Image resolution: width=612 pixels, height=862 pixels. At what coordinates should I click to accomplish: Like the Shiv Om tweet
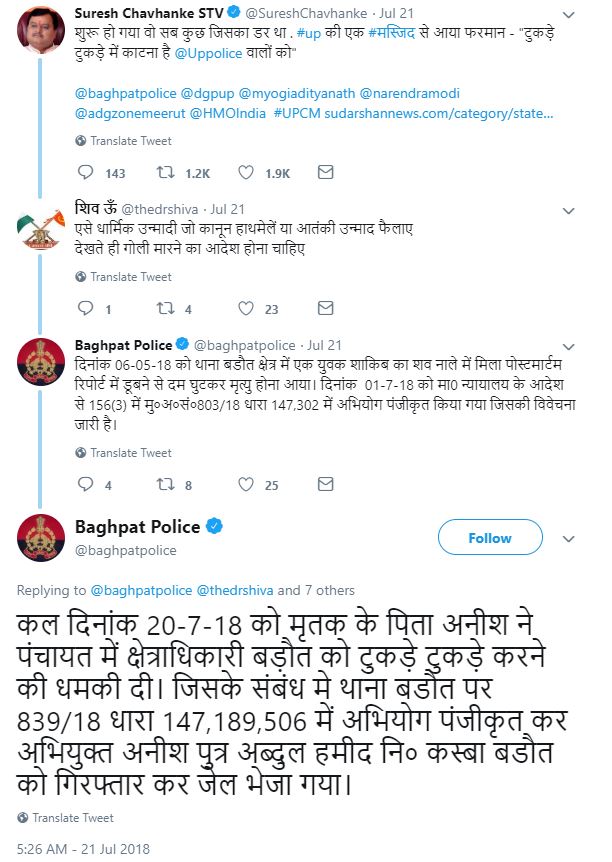pyautogui.click(x=246, y=309)
